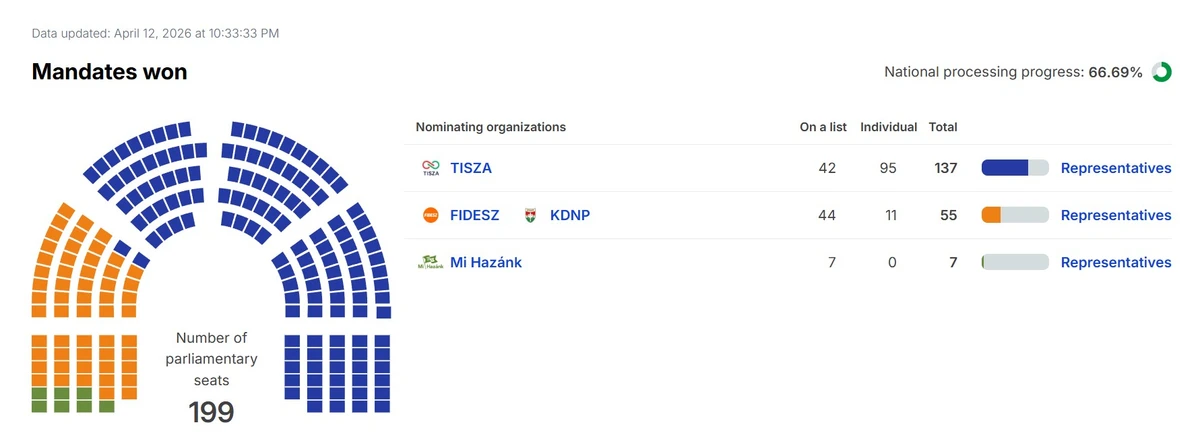
Task: Click the Mi Hazánk seat-share bar
Action: point(1014,262)
